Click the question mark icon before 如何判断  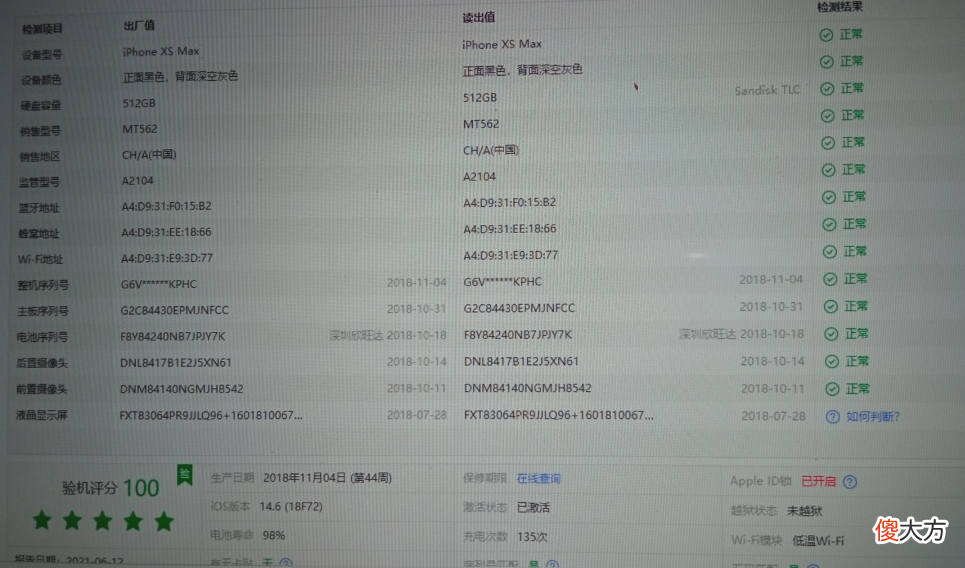(833, 417)
